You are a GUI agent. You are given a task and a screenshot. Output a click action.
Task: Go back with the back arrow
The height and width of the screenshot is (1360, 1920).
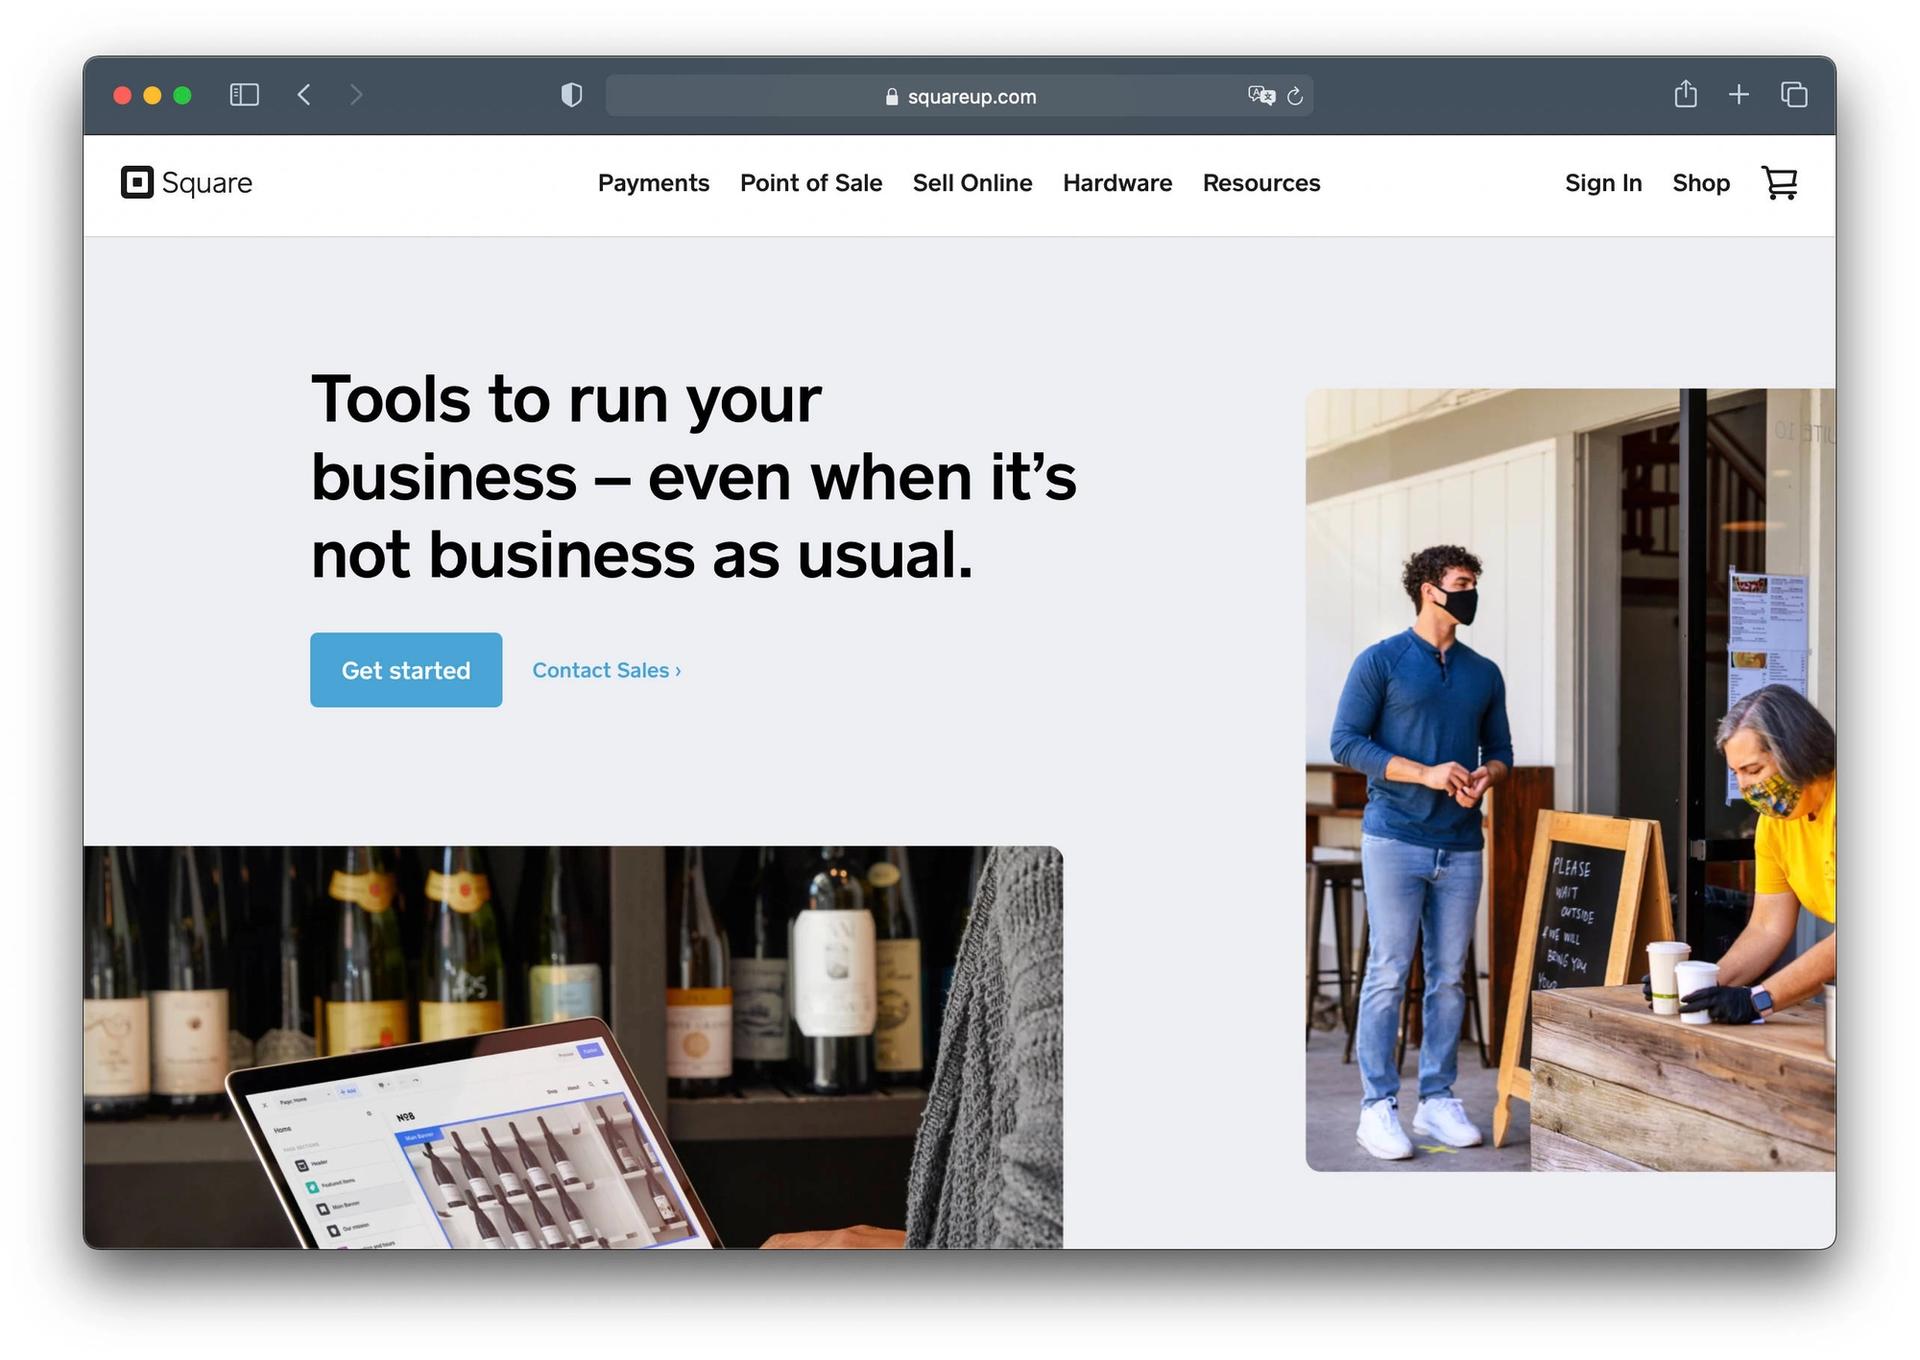click(x=304, y=95)
